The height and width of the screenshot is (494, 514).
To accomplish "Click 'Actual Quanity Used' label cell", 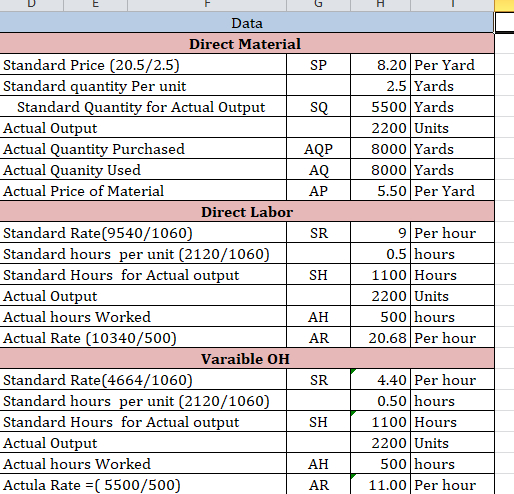I will pos(143,170).
